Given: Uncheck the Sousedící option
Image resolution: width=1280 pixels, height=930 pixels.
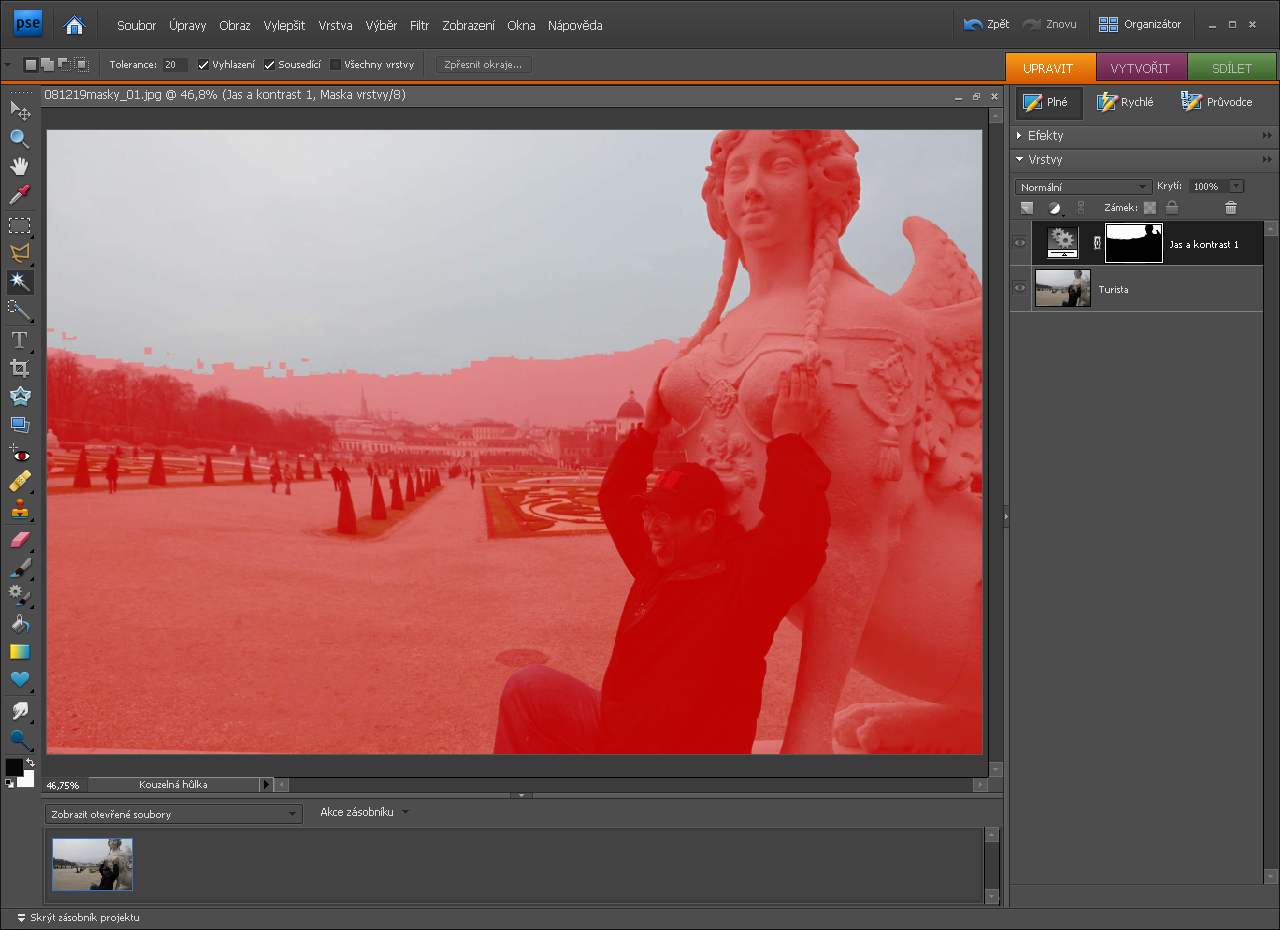Looking at the screenshot, I should 270,65.
